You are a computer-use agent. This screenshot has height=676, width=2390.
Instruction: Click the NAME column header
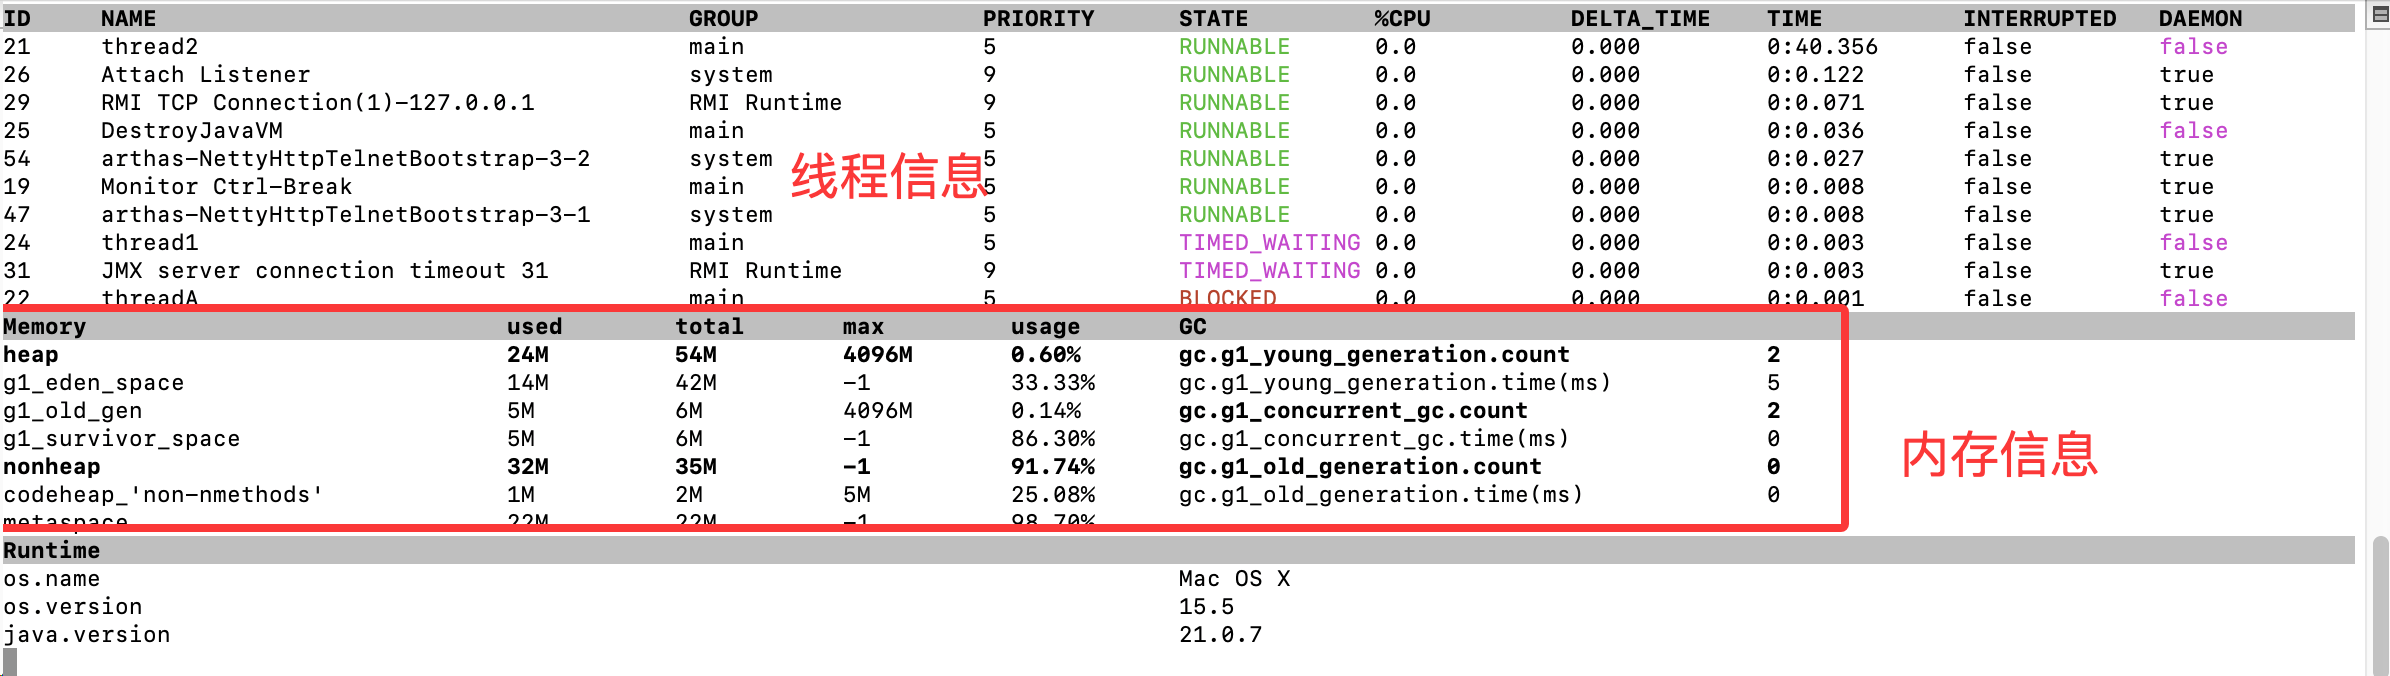tap(128, 19)
